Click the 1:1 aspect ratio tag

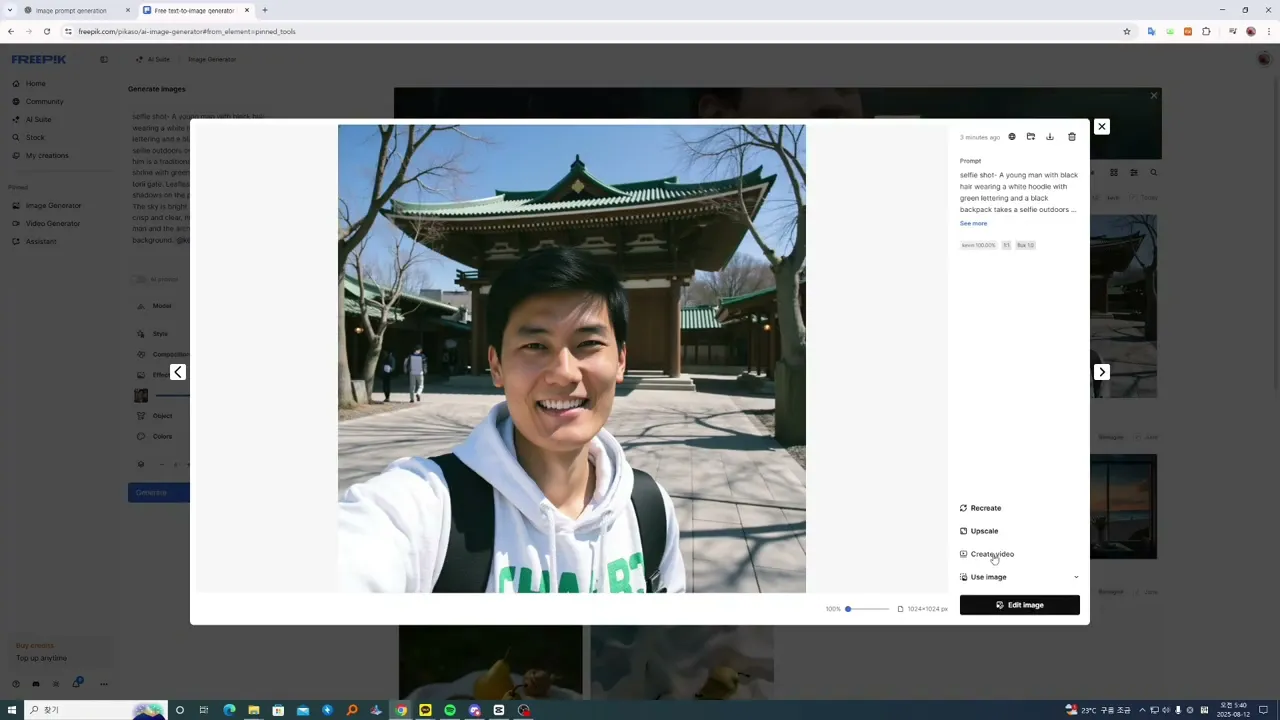tap(1006, 245)
